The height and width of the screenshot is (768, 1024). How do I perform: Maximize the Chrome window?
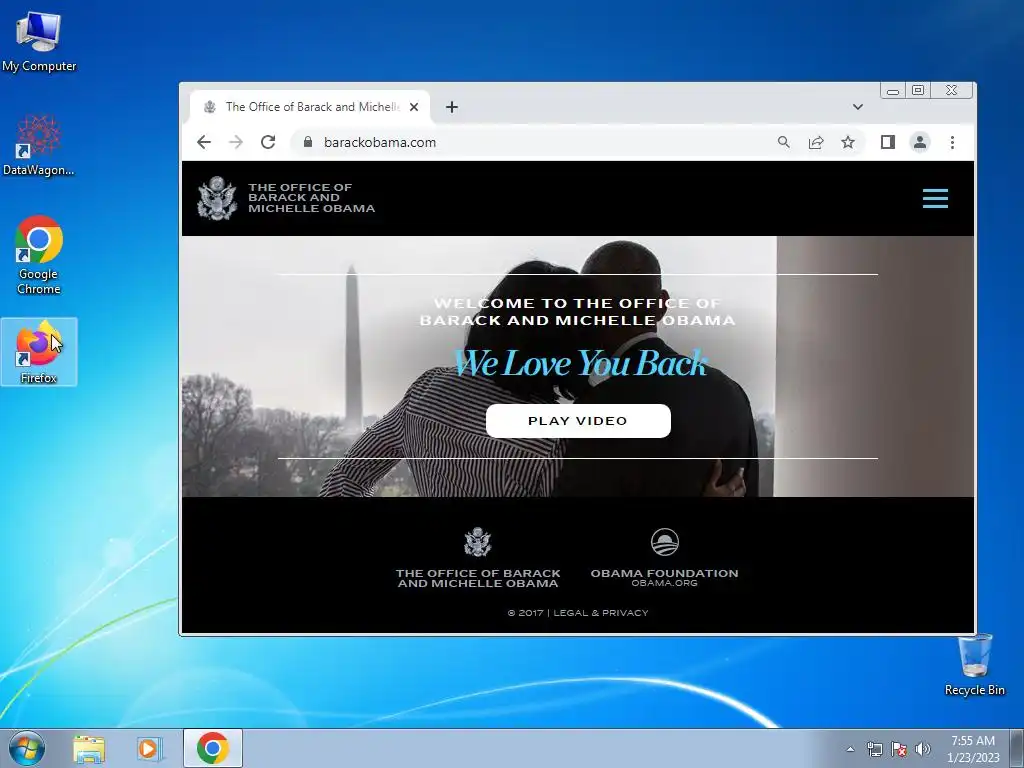click(918, 91)
